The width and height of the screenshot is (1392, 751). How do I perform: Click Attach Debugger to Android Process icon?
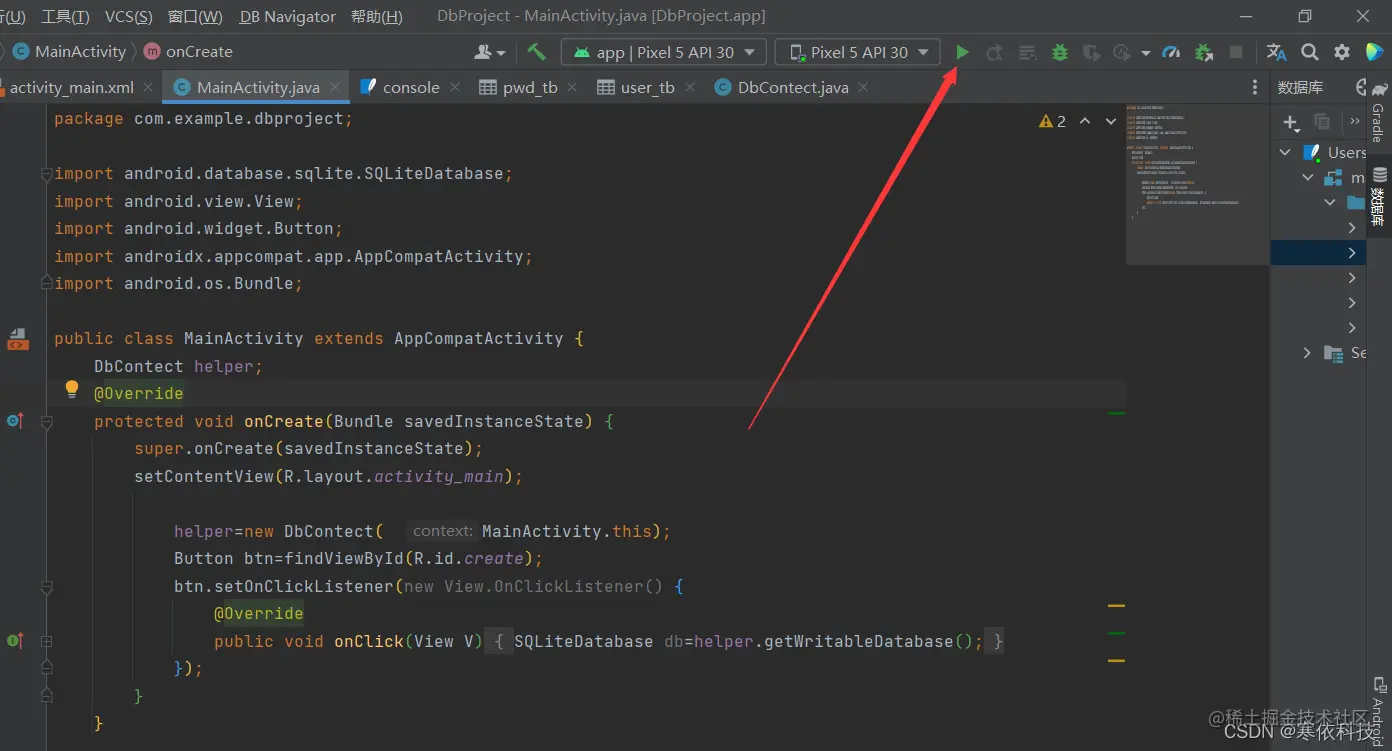click(x=1204, y=52)
